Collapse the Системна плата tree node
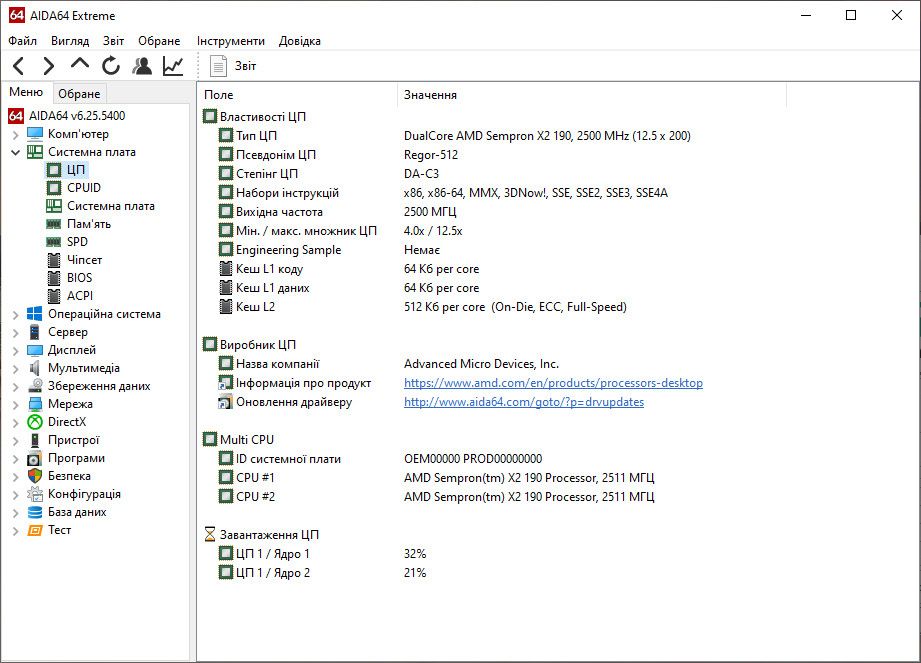 pos(15,152)
